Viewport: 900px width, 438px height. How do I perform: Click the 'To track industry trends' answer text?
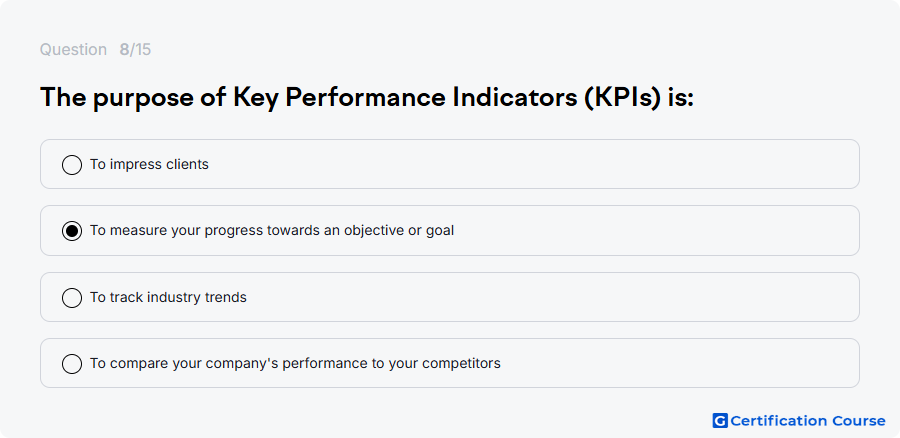pyautogui.click(x=168, y=297)
